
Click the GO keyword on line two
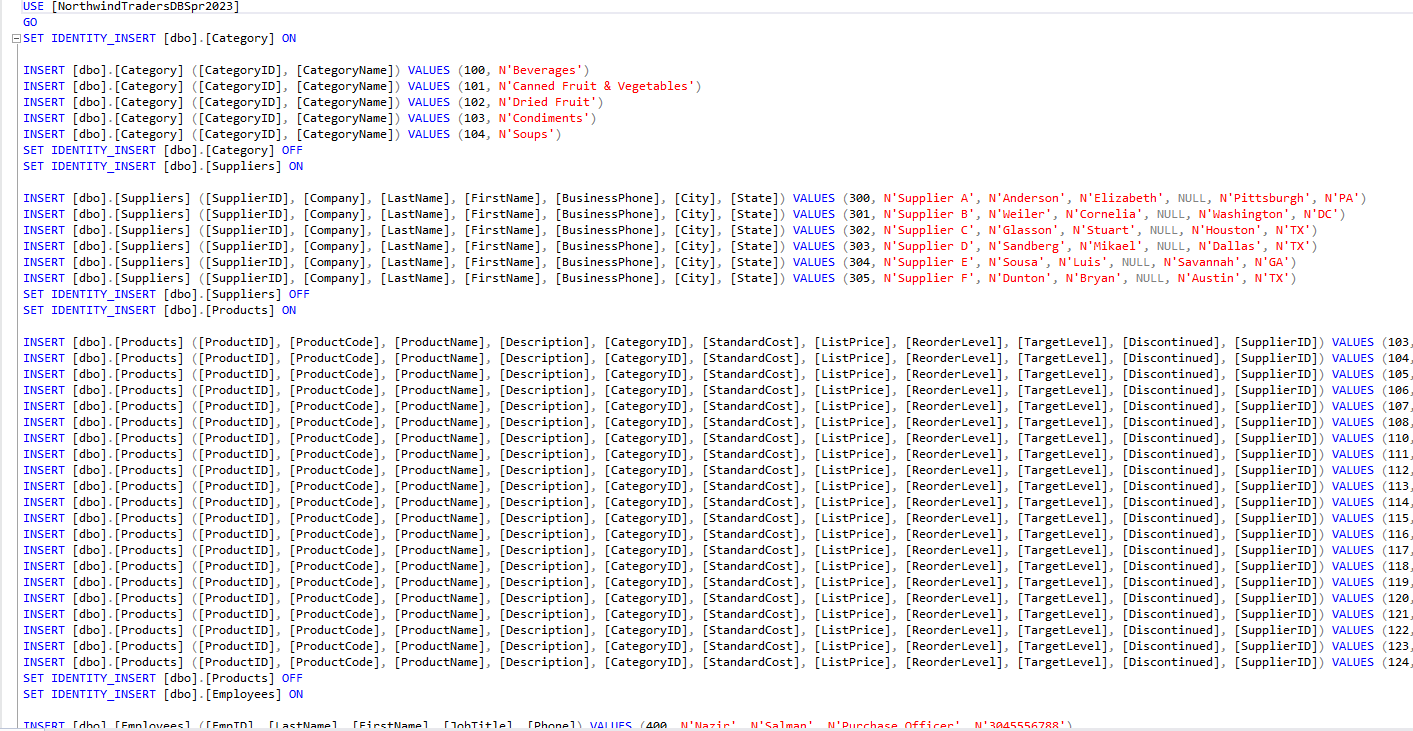click(x=29, y=21)
